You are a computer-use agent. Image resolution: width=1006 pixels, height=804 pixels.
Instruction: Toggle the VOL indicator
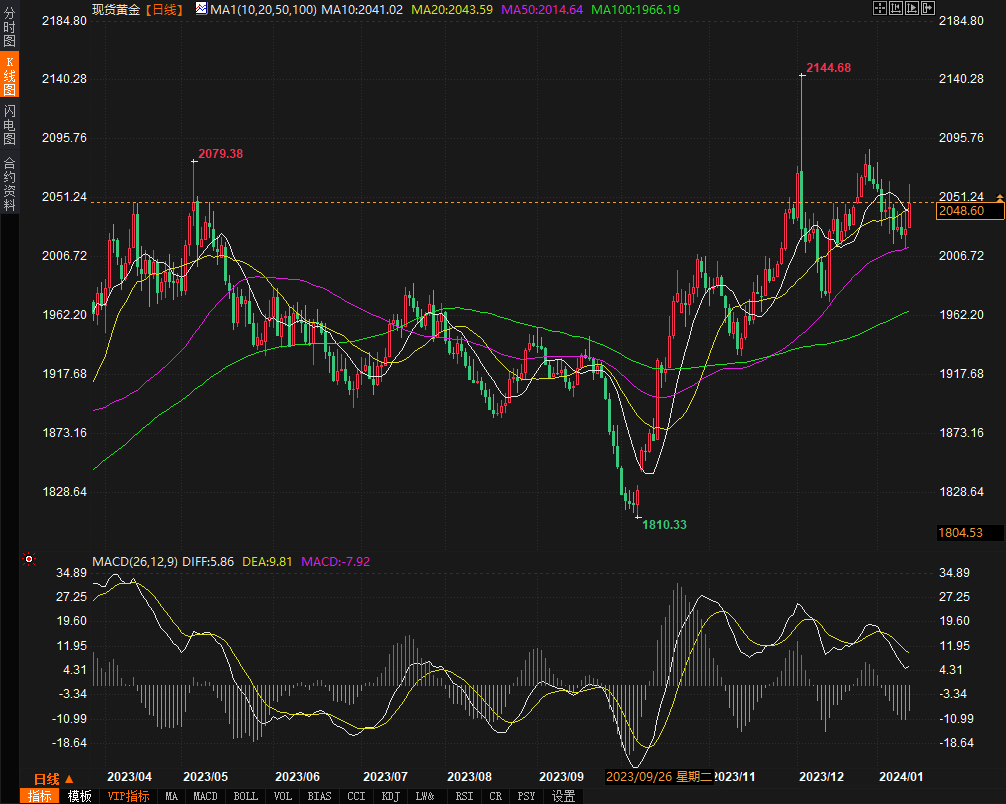[282, 796]
